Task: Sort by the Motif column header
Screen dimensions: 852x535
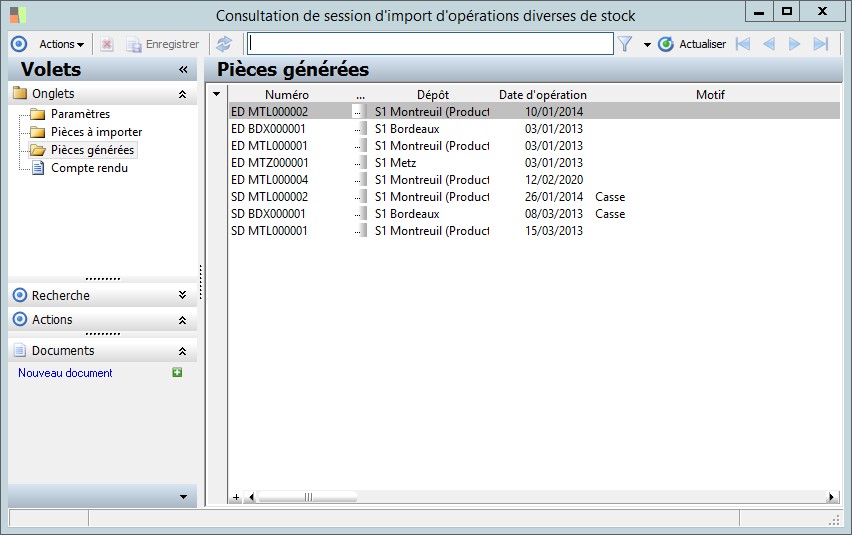Action: (710, 95)
